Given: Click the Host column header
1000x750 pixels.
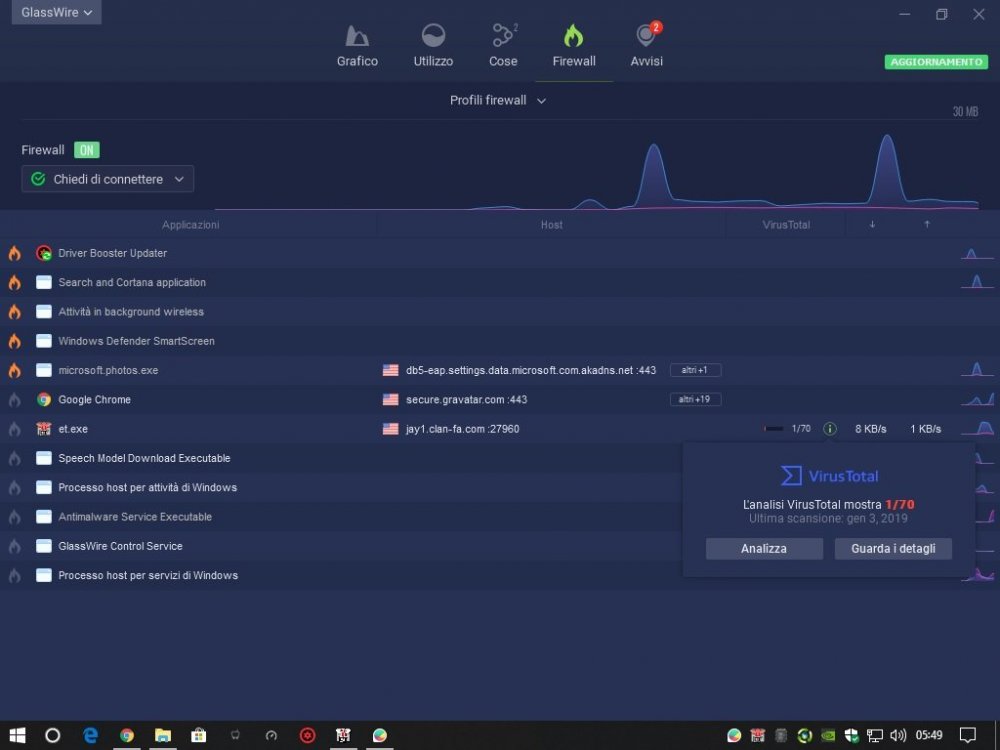Looking at the screenshot, I should [x=552, y=225].
